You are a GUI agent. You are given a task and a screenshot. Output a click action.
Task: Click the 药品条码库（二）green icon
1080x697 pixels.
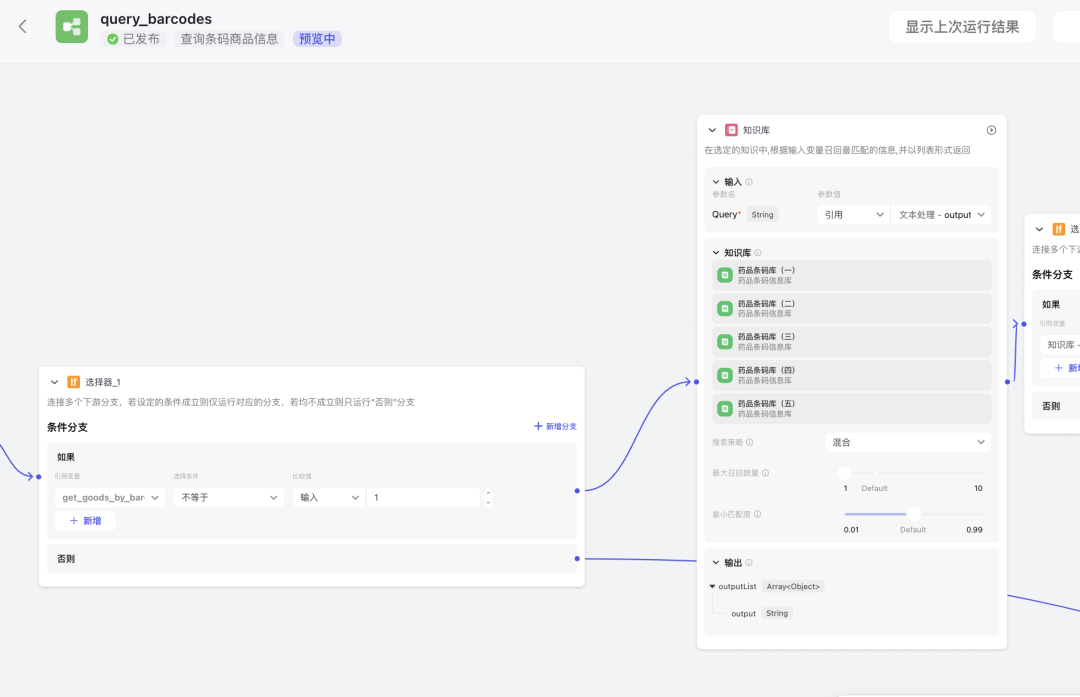(x=725, y=309)
